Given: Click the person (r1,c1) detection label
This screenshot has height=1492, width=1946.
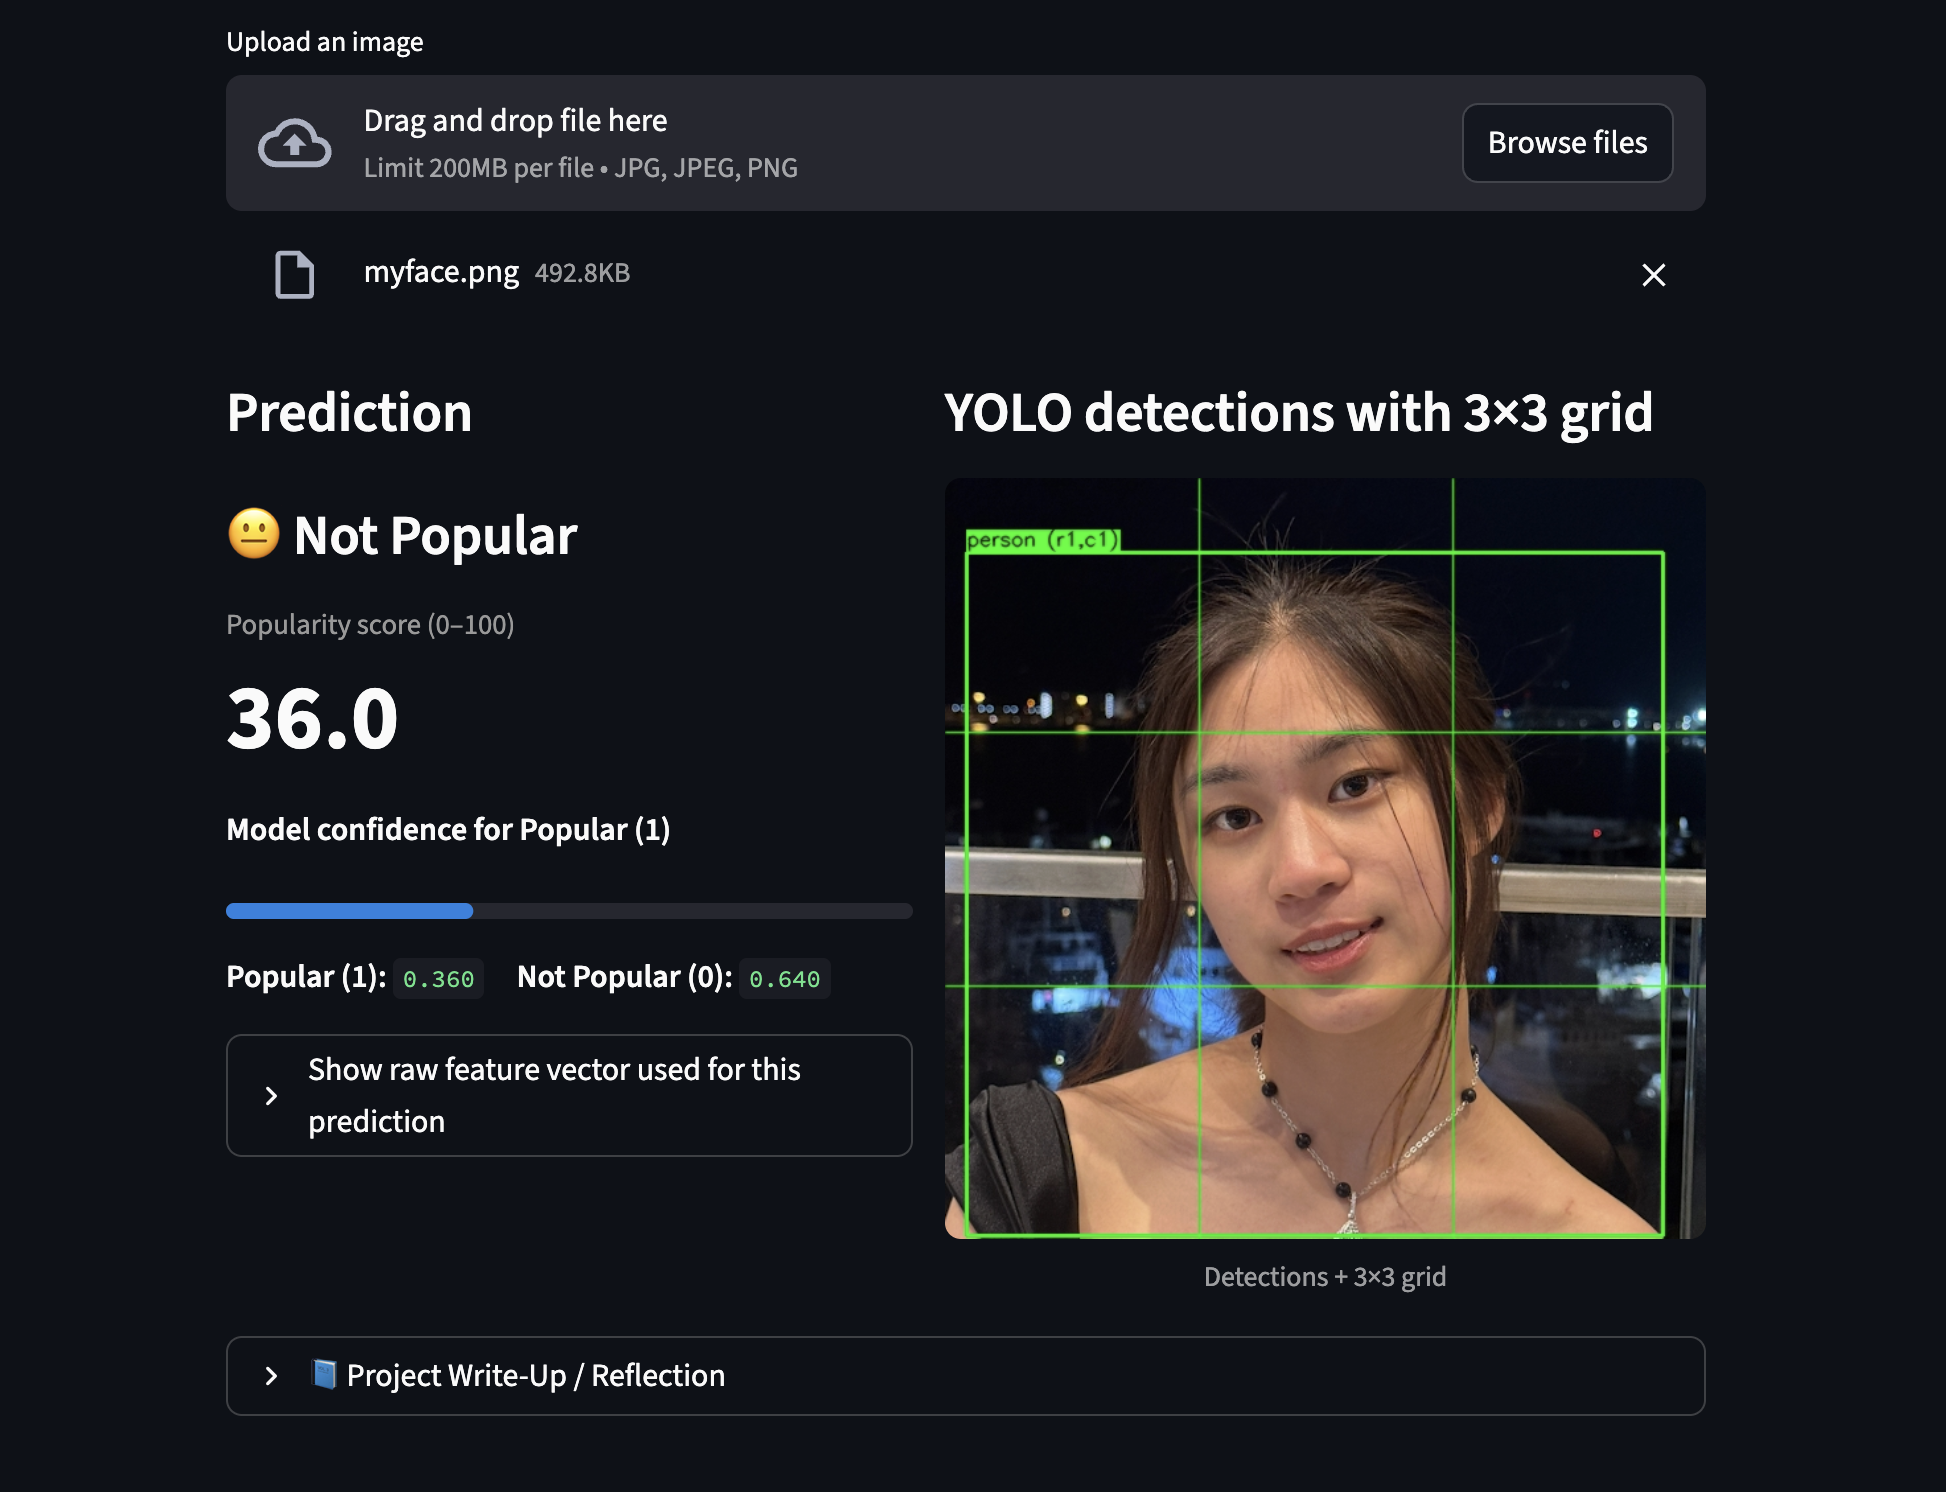Looking at the screenshot, I should click(x=1044, y=539).
